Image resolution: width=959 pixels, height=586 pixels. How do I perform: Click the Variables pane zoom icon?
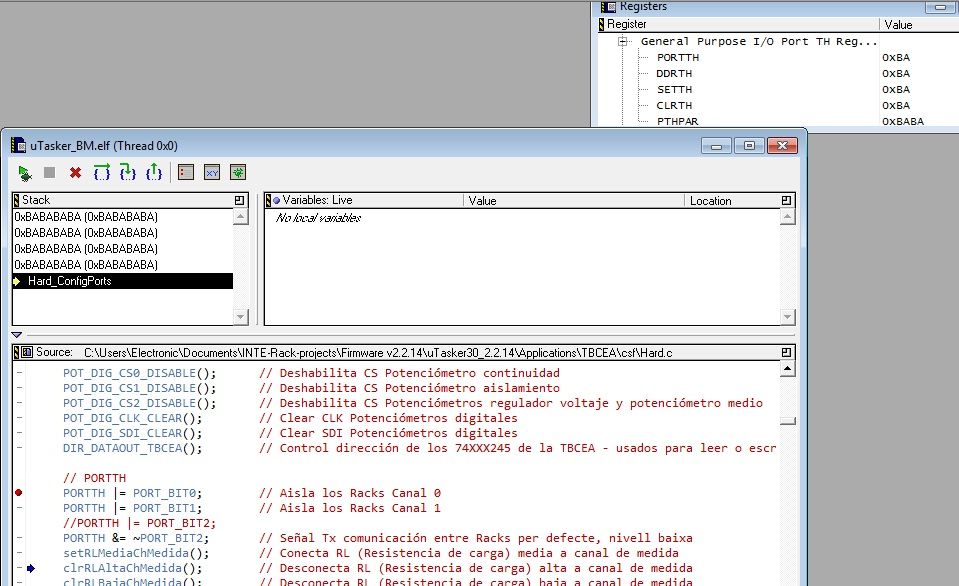(x=786, y=200)
